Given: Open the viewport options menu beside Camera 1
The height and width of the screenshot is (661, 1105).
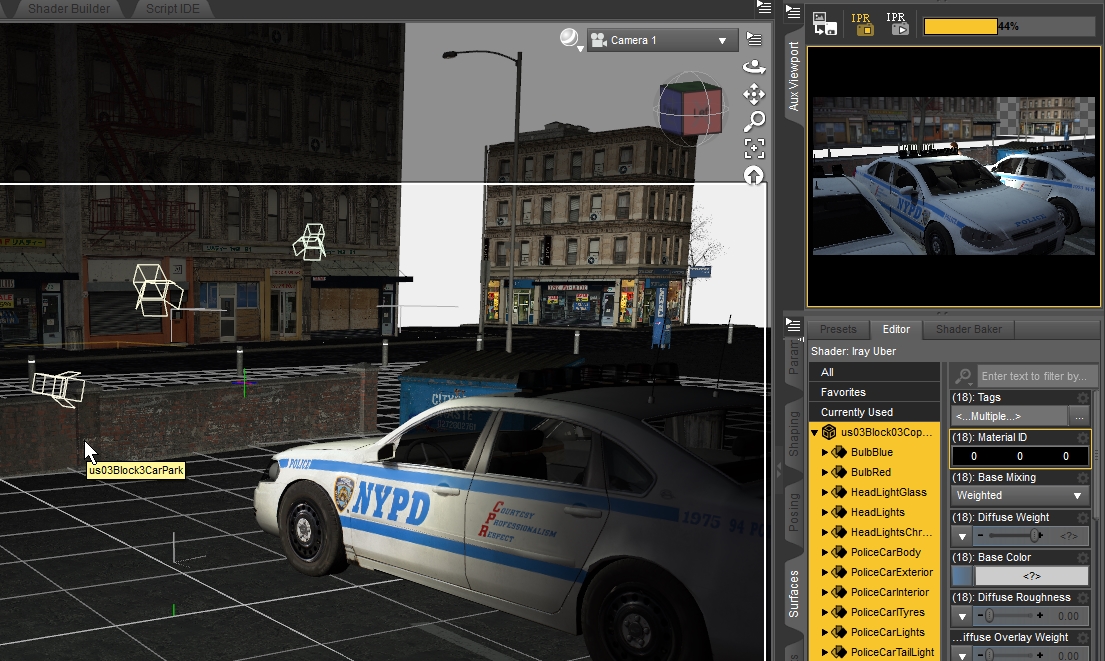Looking at the screenshot, I should click(x=754, y=39).
